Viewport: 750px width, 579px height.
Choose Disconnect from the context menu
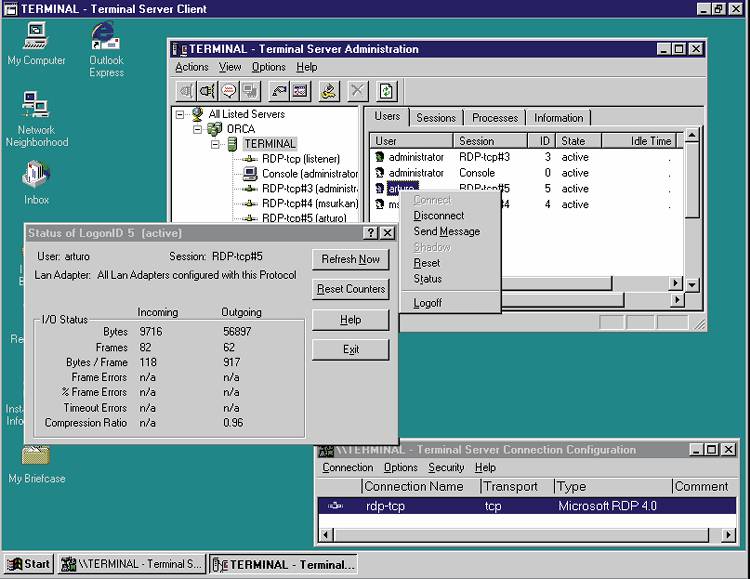click(439, 215)
